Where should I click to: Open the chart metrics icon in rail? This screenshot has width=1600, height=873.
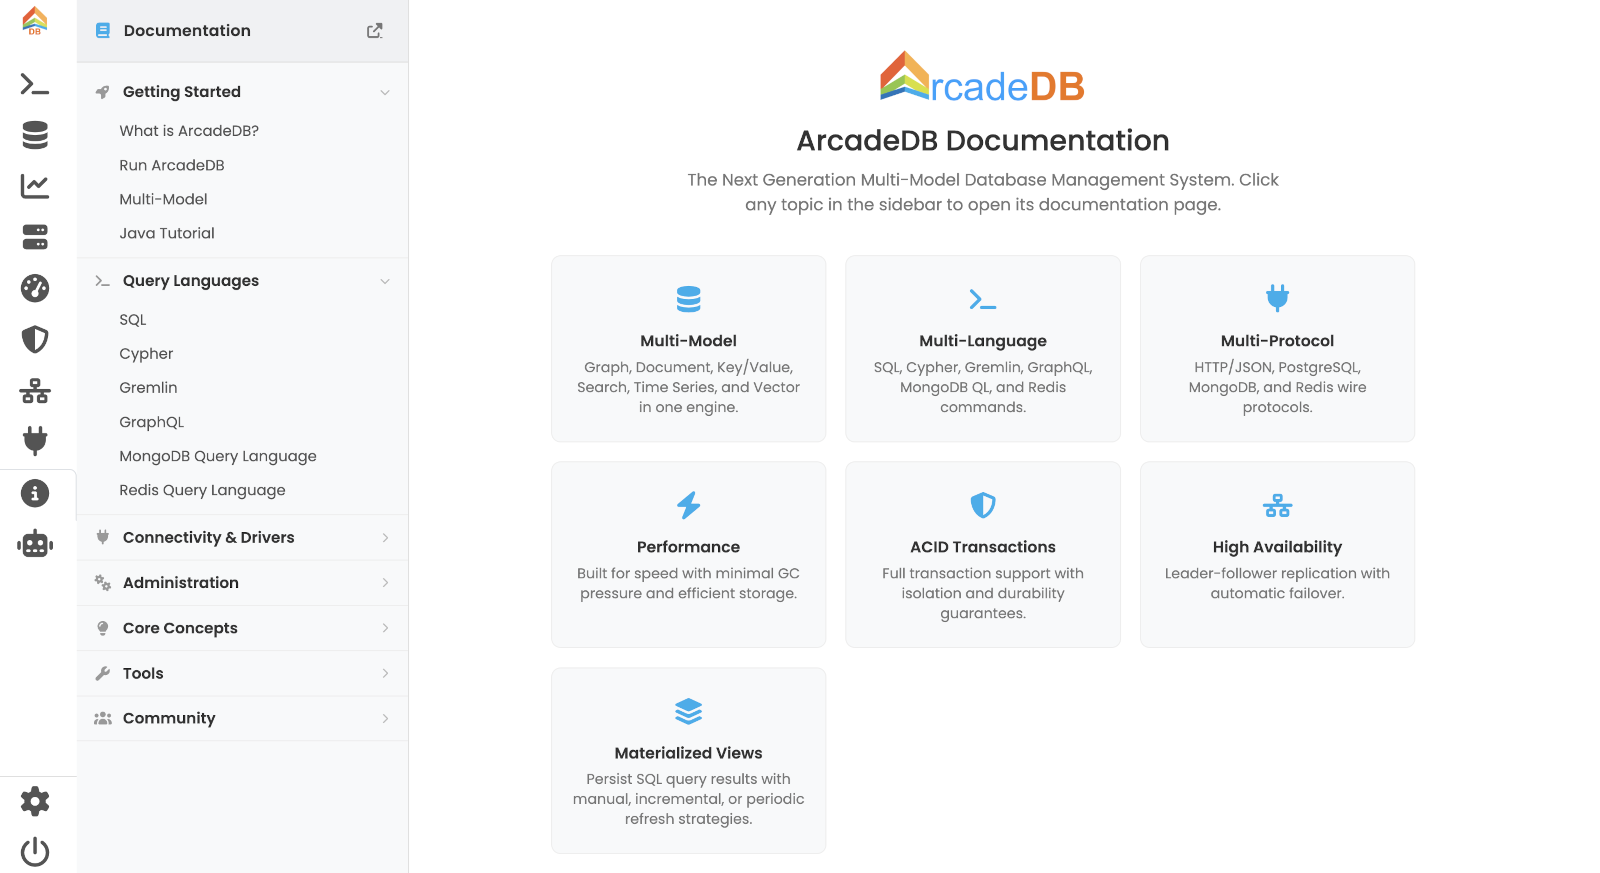35,186
